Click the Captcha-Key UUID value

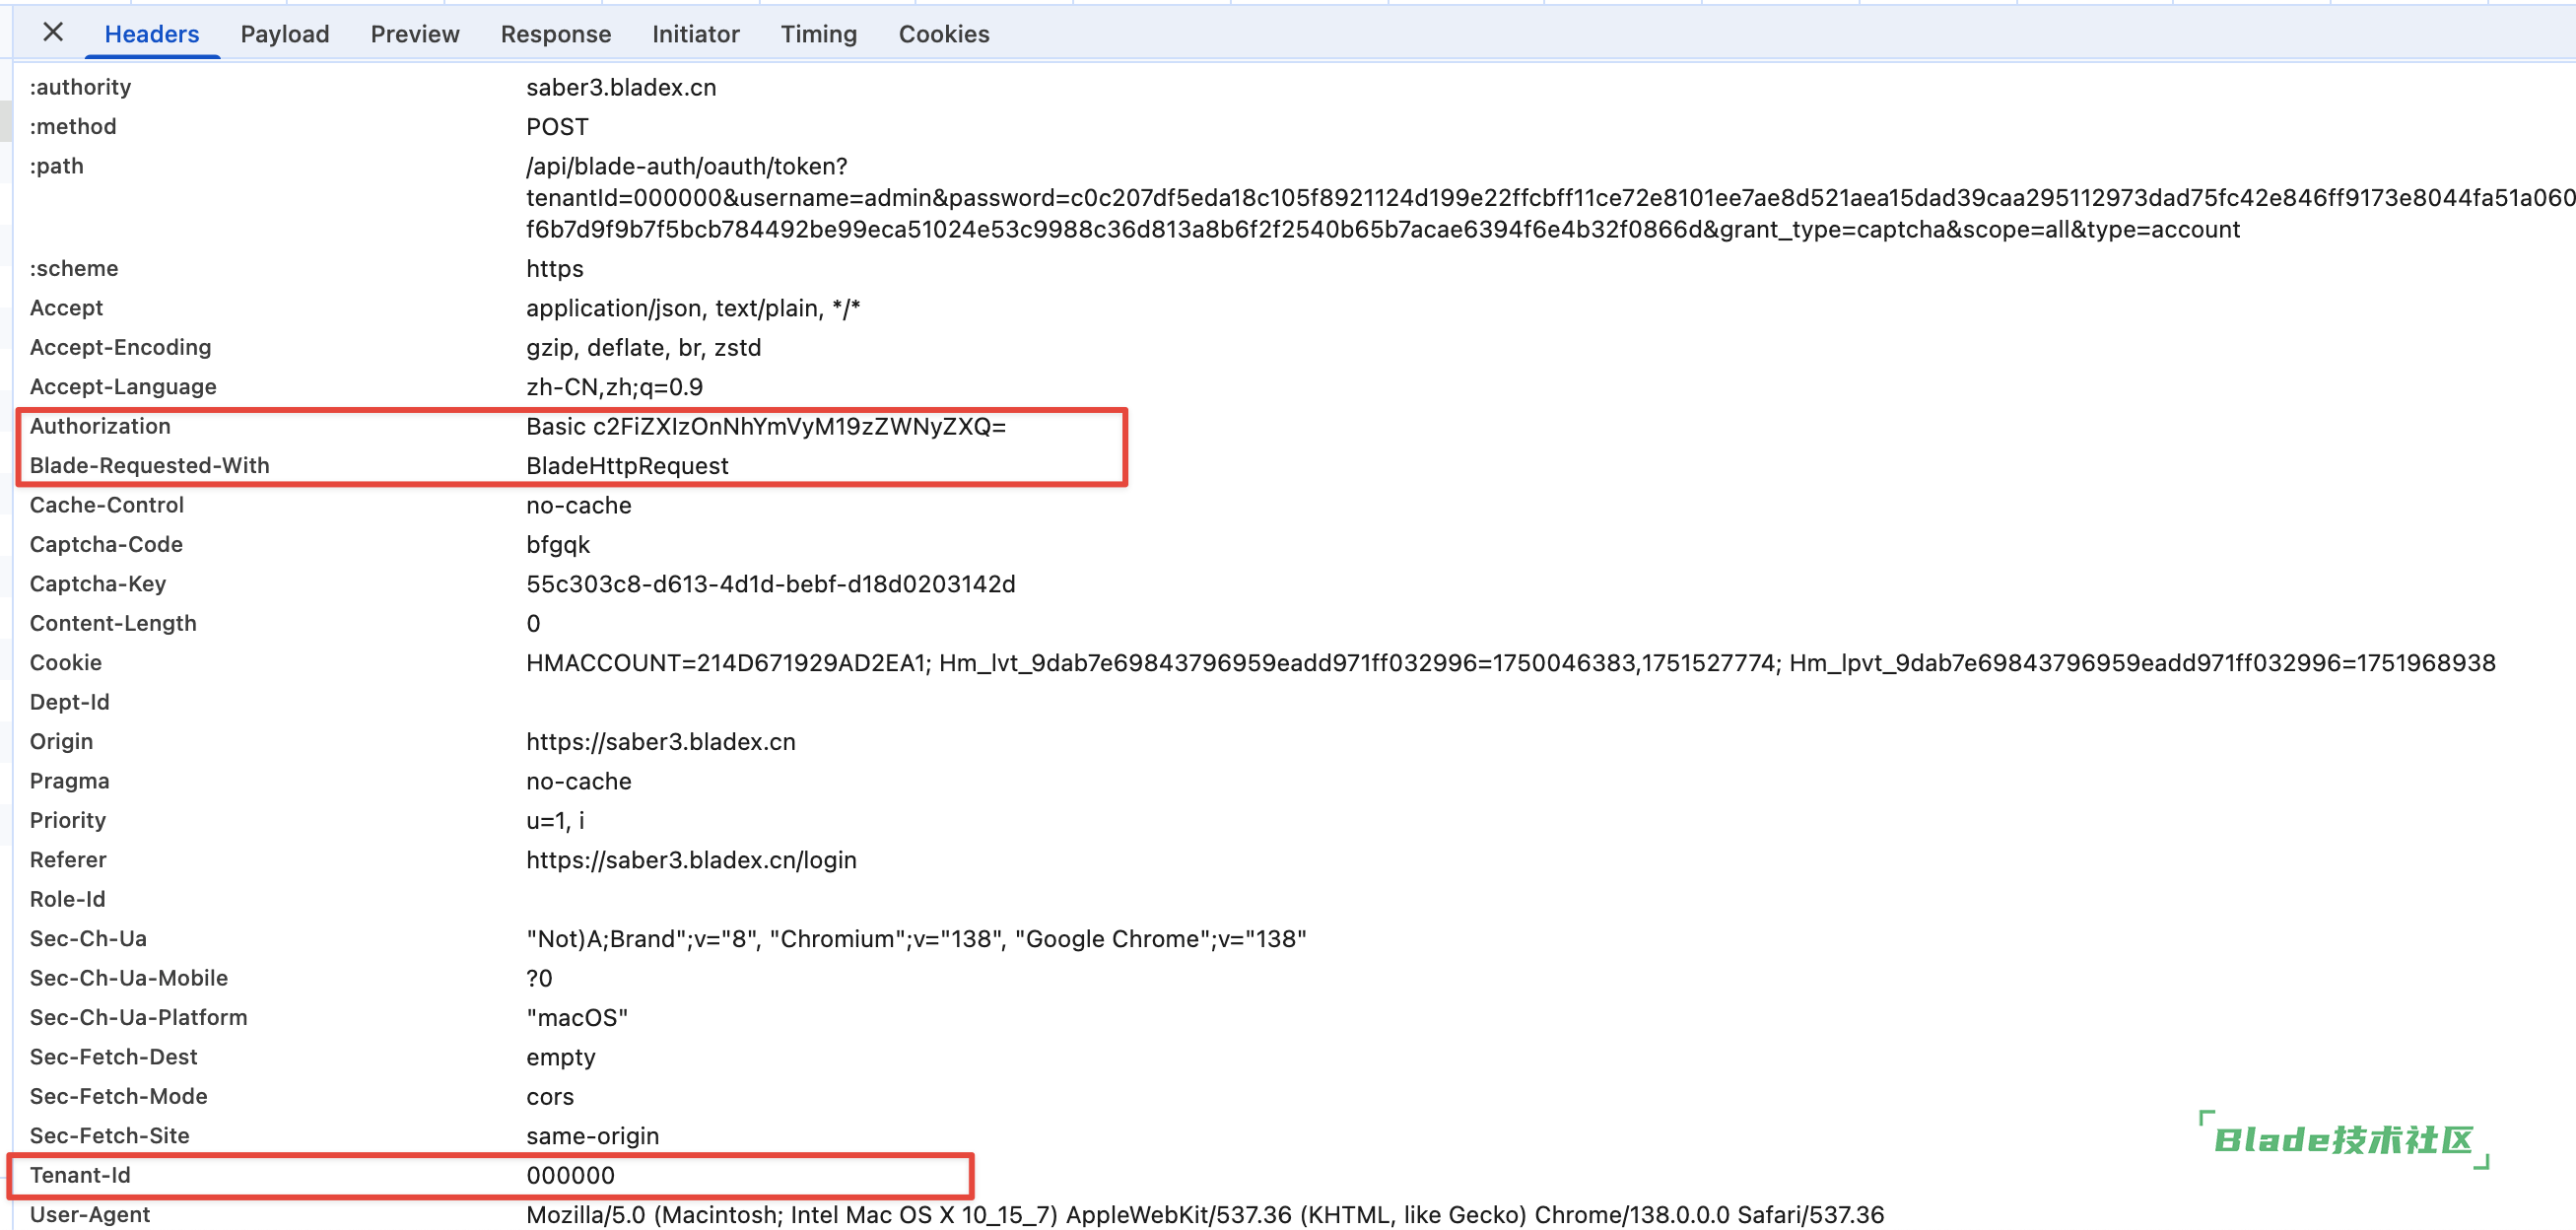[770, 584]
